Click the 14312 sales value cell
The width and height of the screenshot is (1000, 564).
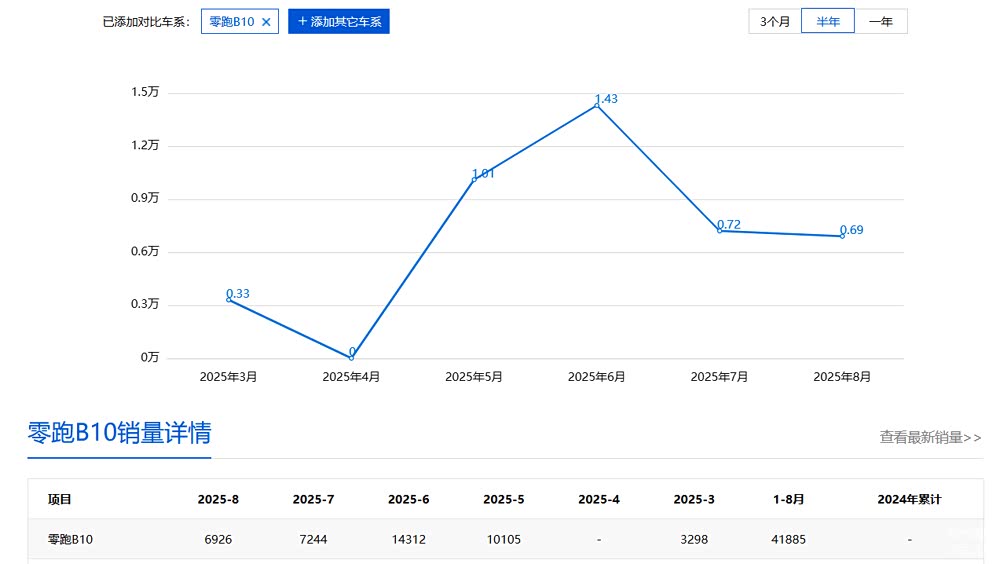(408, 539)
